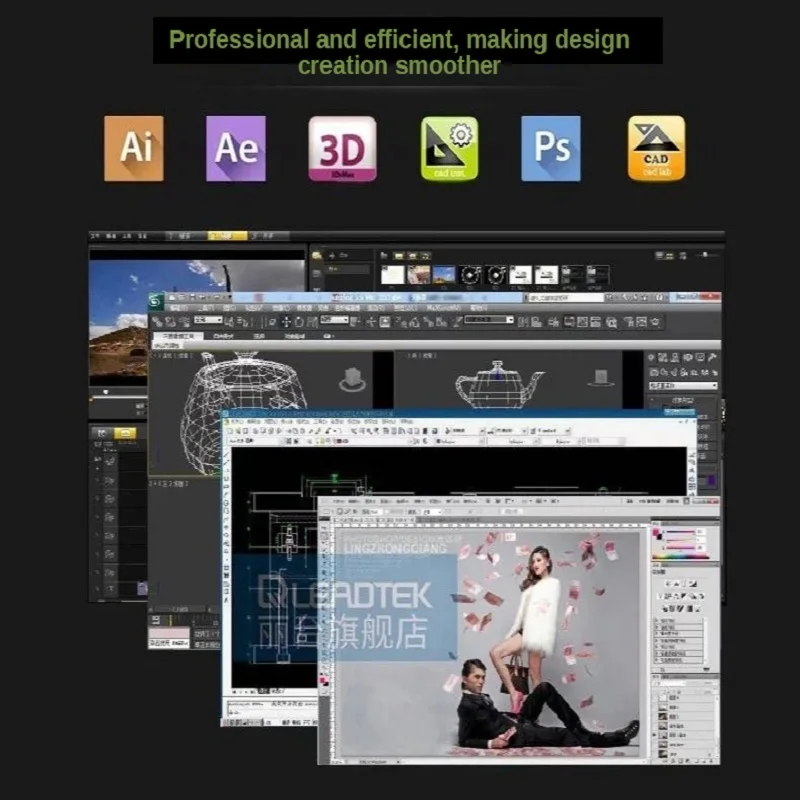Open the blend mode dropdown in Photoshop Layers panel
800x800 pixels.
671,683
